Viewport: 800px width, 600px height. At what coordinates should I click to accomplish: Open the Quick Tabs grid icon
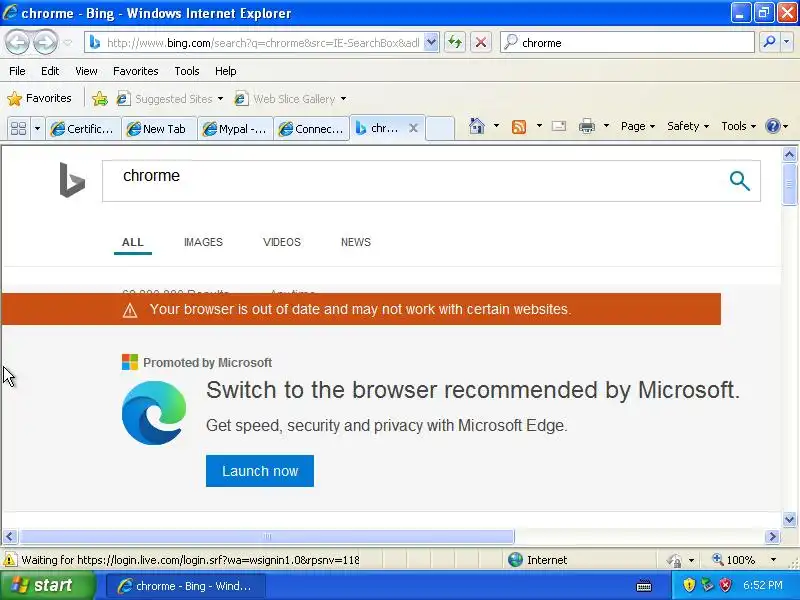pyautogui.click(x=19, y=128)
